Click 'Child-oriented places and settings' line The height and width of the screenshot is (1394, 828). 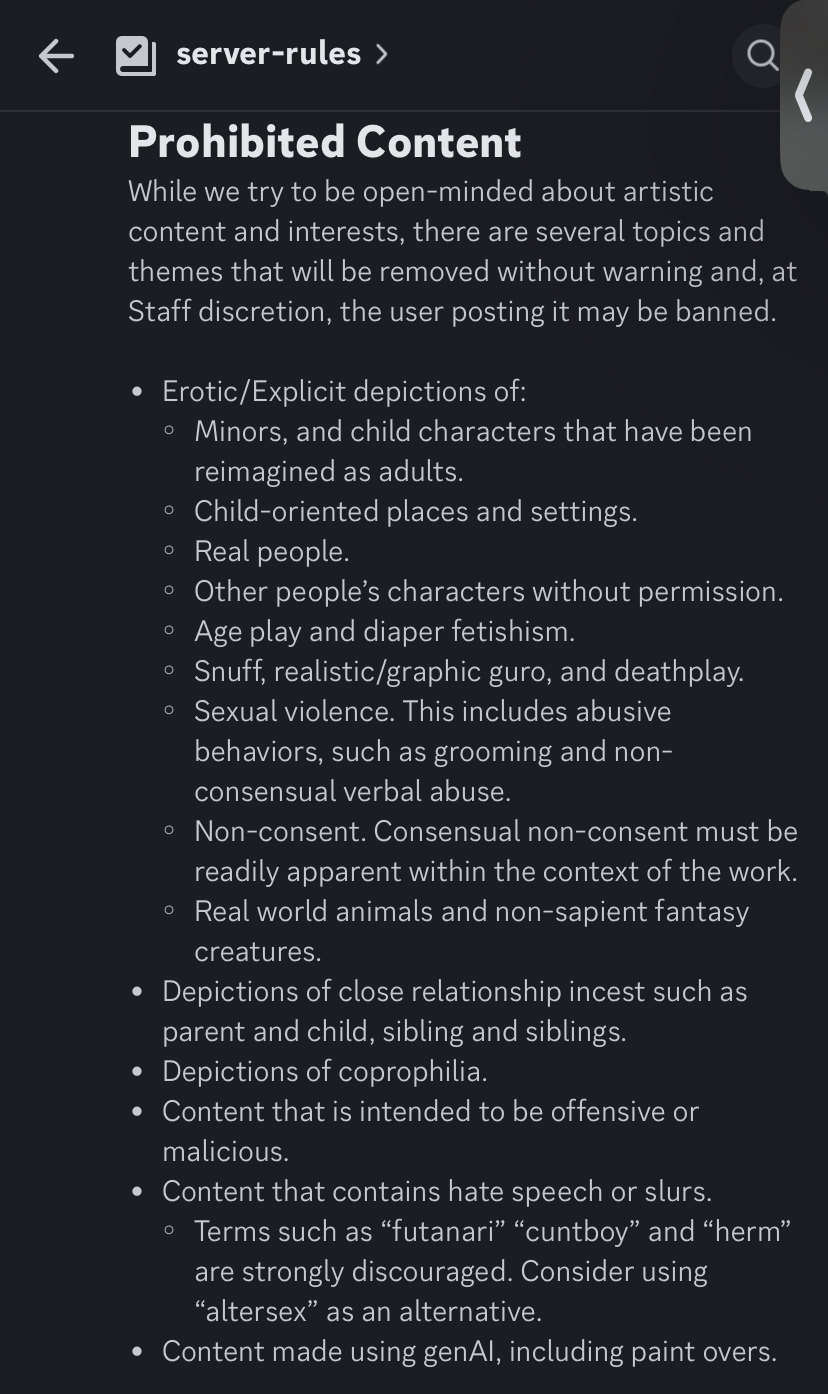pyautogui.click(x=415, y=511)
